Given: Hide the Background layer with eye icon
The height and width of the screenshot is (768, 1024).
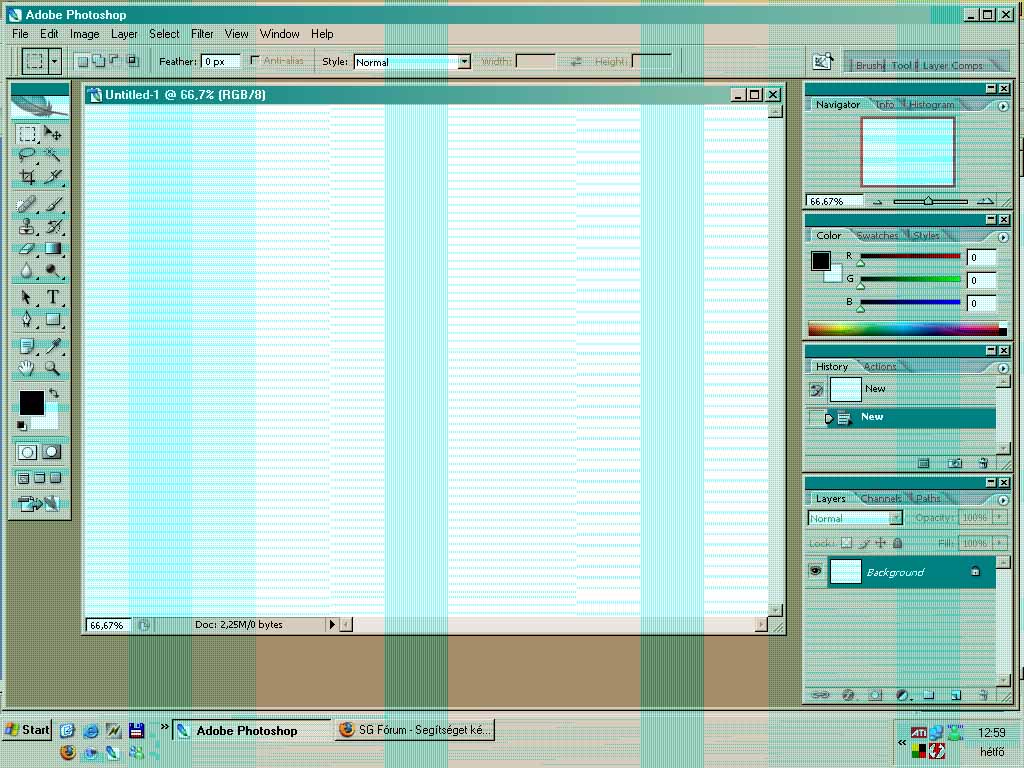Looking at the screenshot, I should click(x=816, y=571).
